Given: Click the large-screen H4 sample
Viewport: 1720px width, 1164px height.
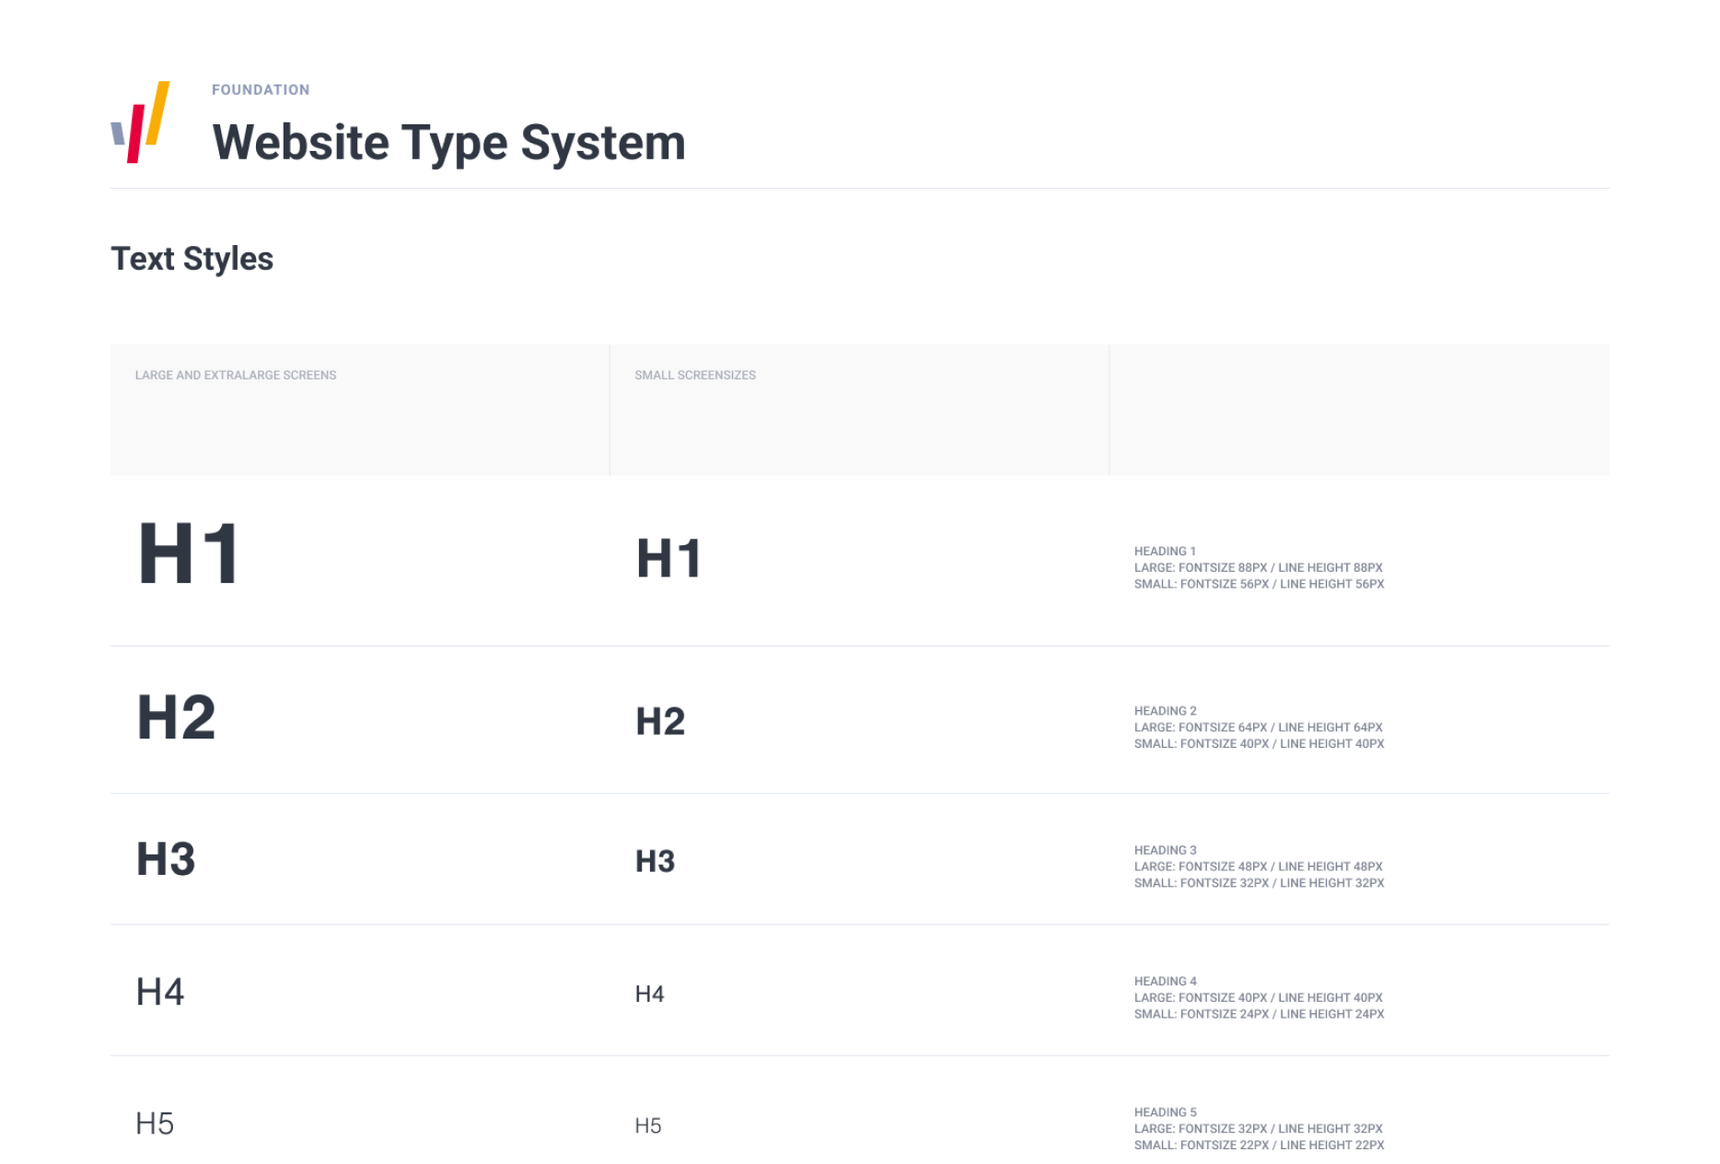Looking at the screenshot, I should point(160,992).
